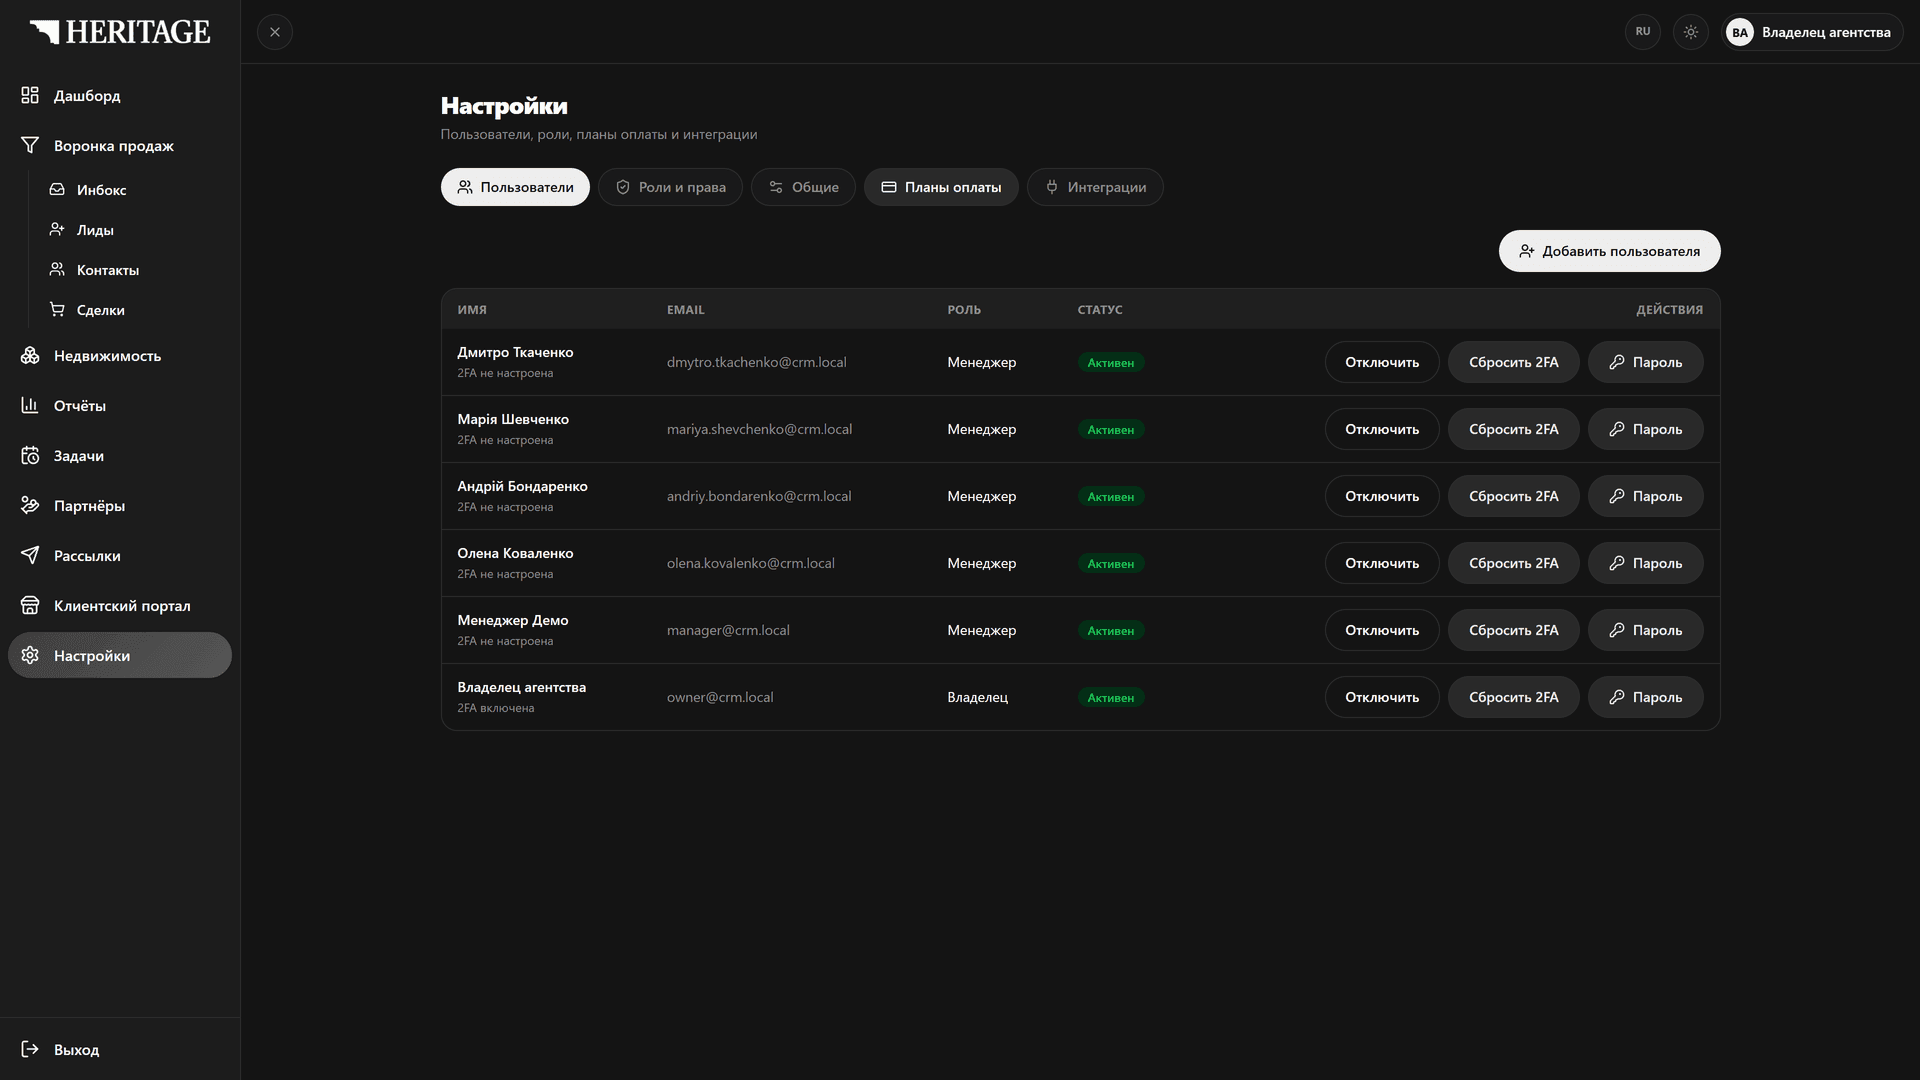Collapse sidebar with the X button
1920x1080 pixels.
click(x=275, y=32)
